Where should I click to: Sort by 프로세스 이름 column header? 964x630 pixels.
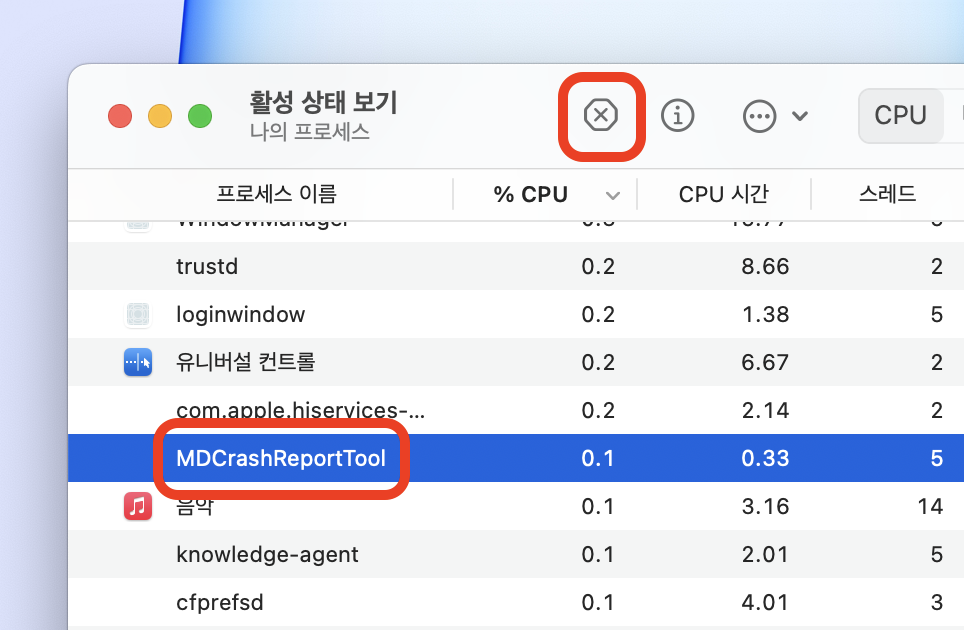point(276,194)
